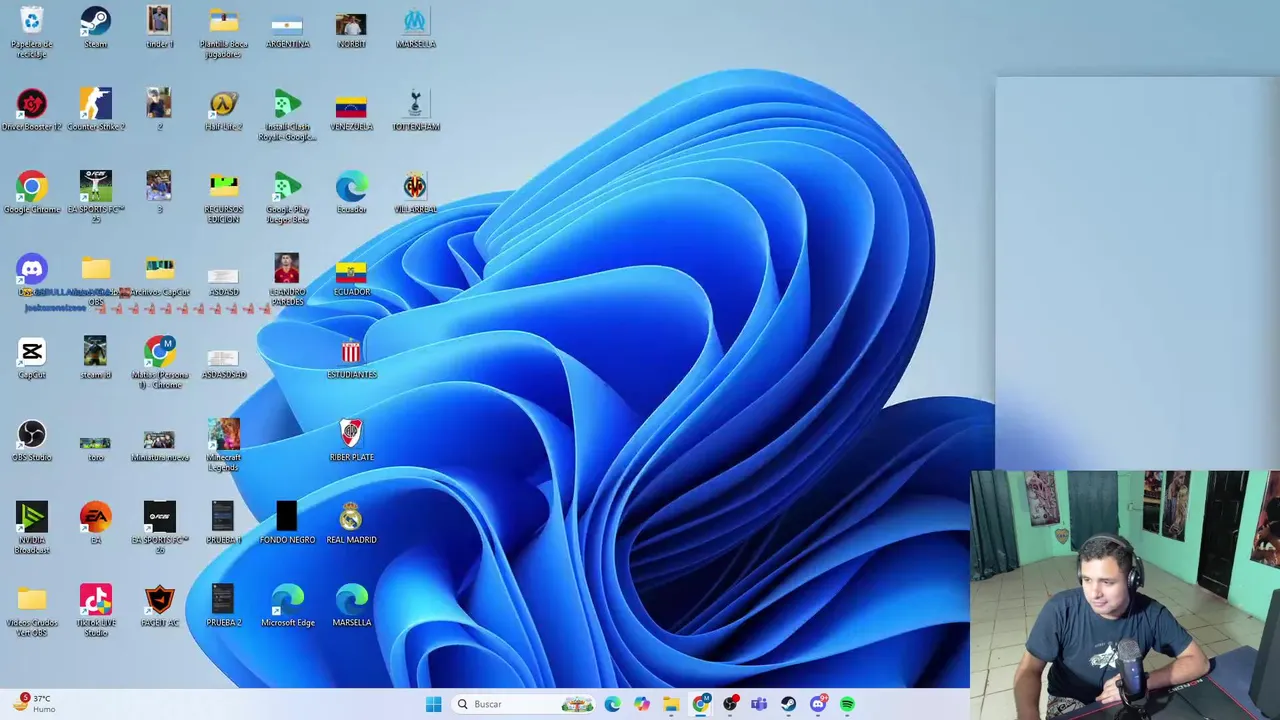This screenshot has width=1280, height=720.
Task: Launch the EA app desktop shortcut
Action: click(x=96, y=523)
